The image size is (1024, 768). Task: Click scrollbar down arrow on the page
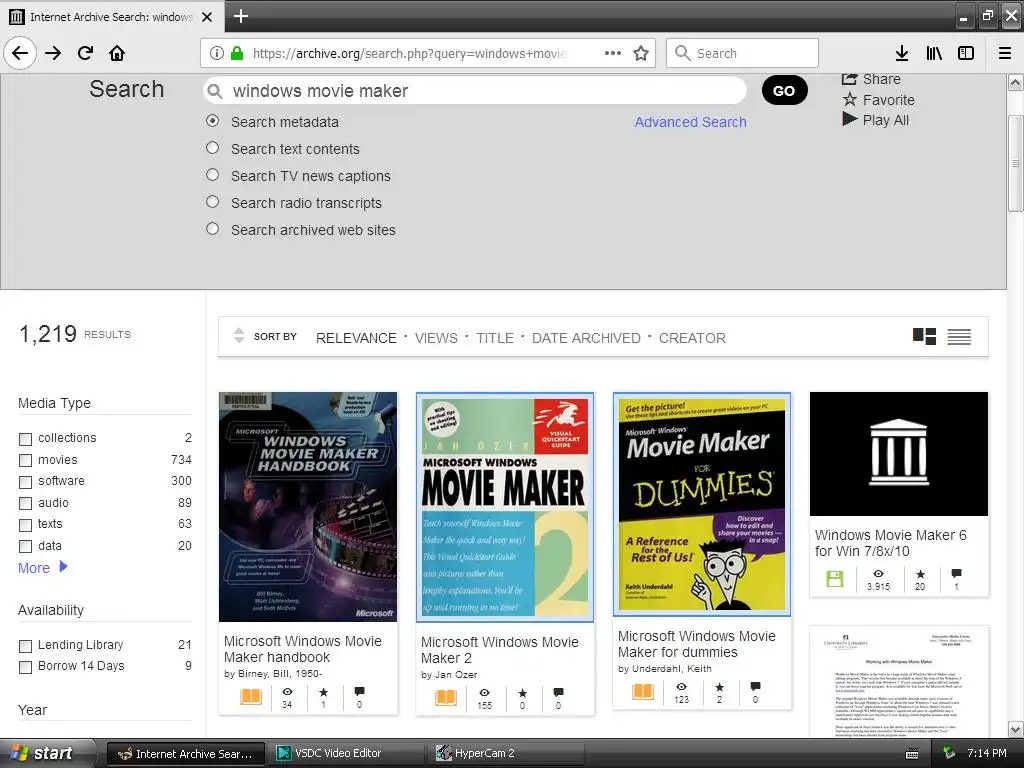[1016, 729]
